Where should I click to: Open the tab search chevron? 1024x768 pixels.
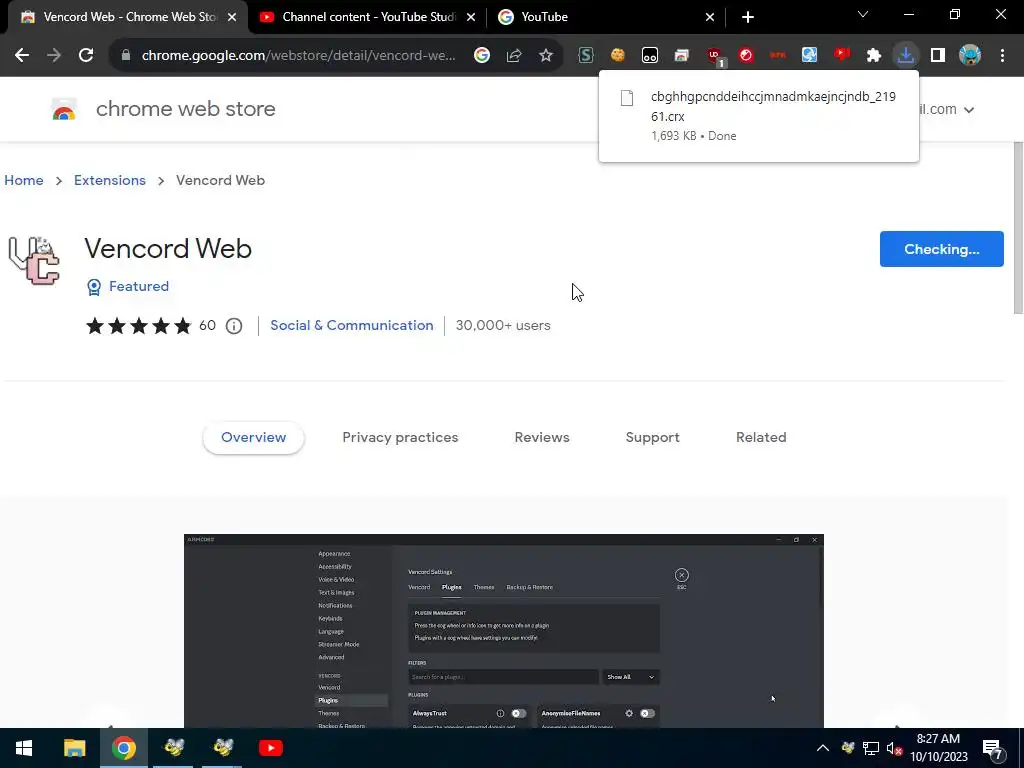863,14
